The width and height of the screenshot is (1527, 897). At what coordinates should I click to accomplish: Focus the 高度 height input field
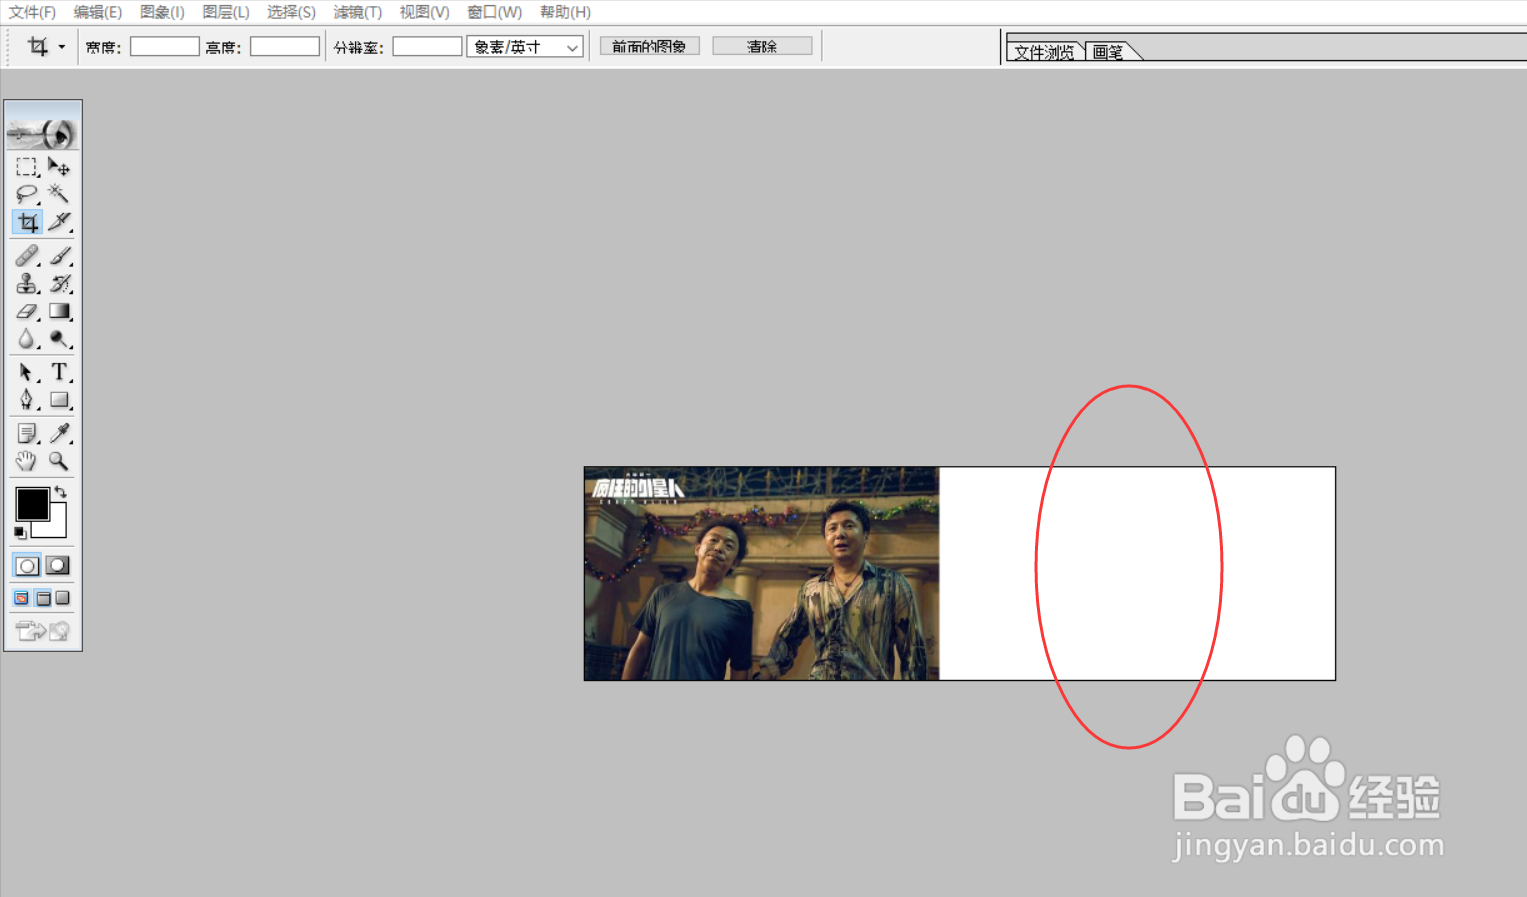[285, 47]
